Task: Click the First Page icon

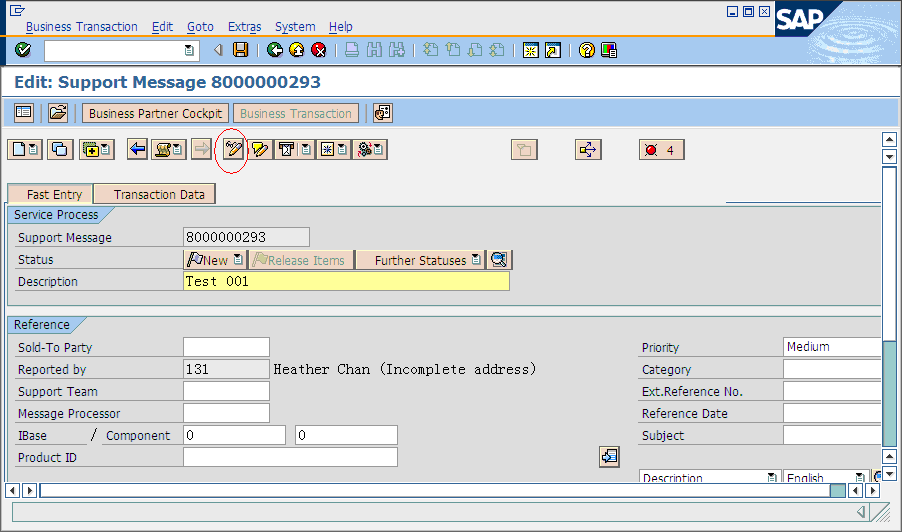Action: 430,50
